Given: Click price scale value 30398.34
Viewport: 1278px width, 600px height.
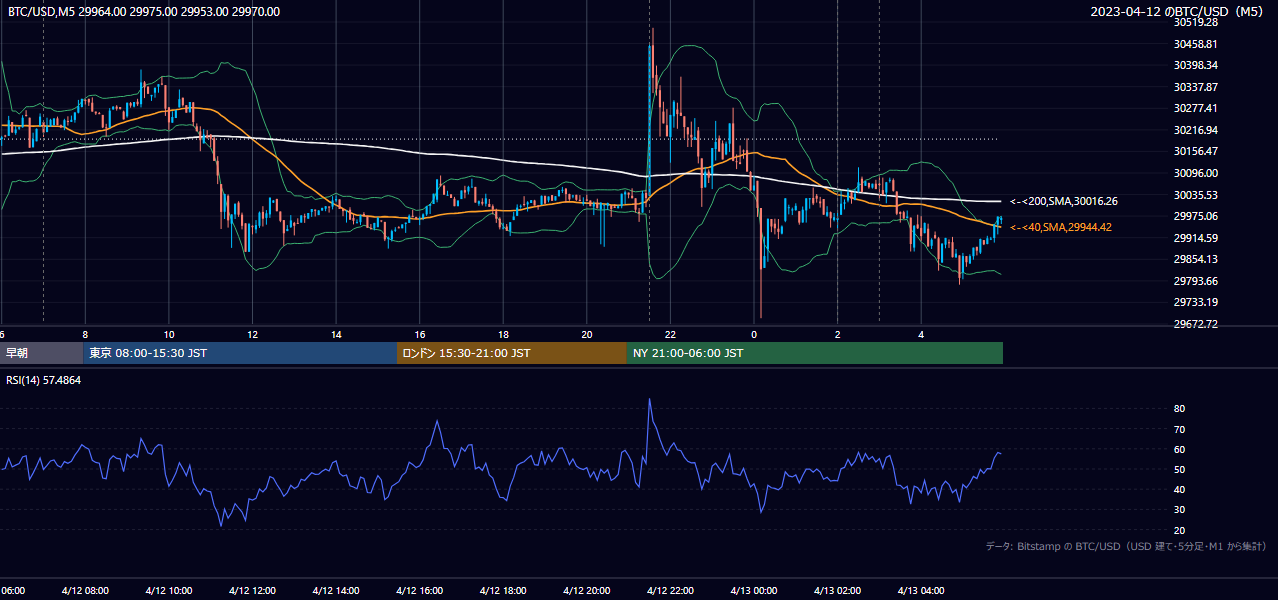Looking at the screenshot, I should [1195, 65].
